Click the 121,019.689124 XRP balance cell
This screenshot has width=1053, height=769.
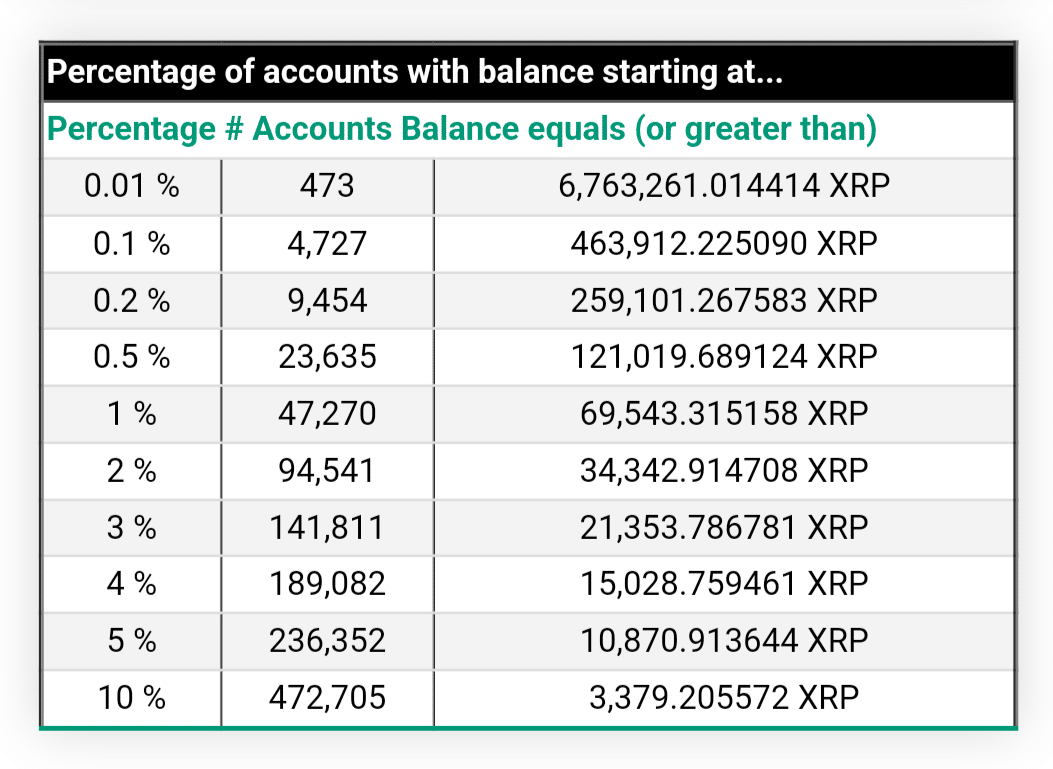[x=724, y=357]
